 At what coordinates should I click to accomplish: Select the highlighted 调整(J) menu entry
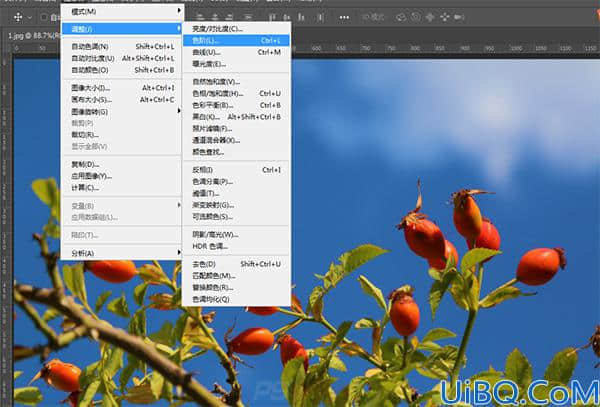click(122, 29)
